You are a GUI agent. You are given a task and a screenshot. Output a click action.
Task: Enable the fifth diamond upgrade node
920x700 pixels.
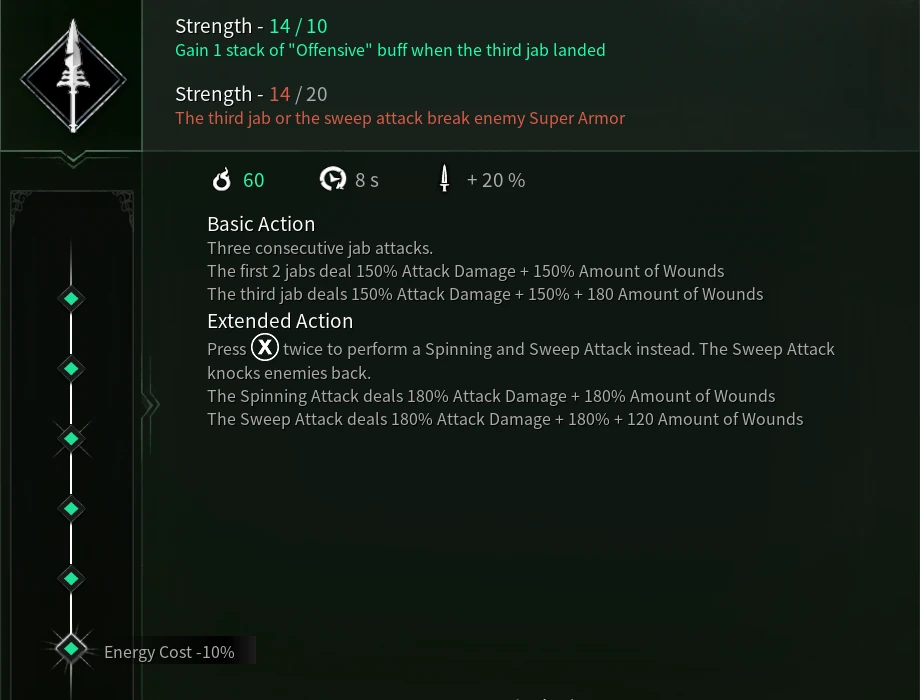[x=71, y=578]
